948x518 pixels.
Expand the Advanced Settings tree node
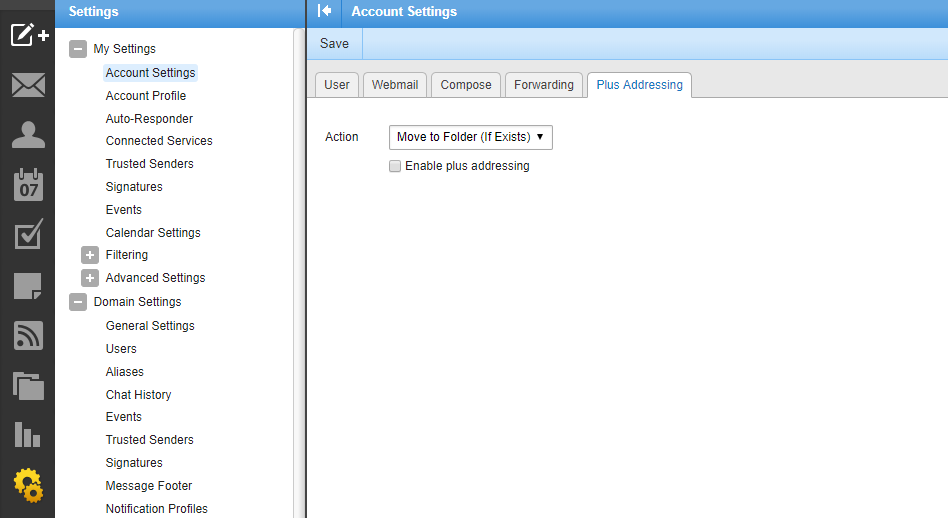90,278
